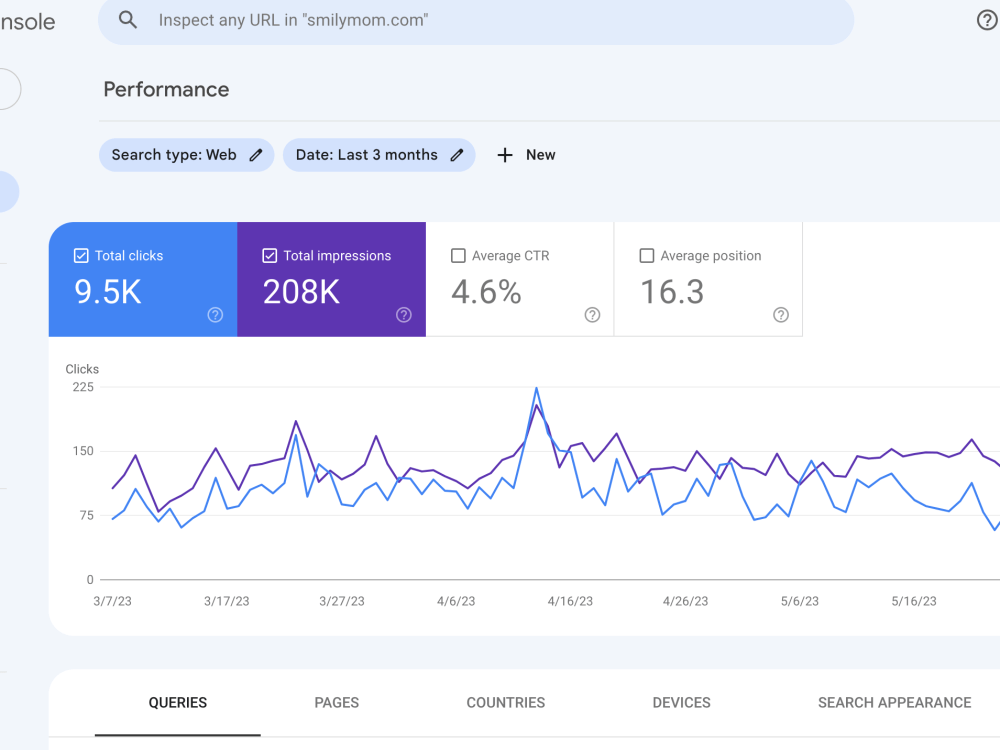Viewport: 1000px width, 750px height.
Task: Click the Performance page heading
Action: pos(166,89)
